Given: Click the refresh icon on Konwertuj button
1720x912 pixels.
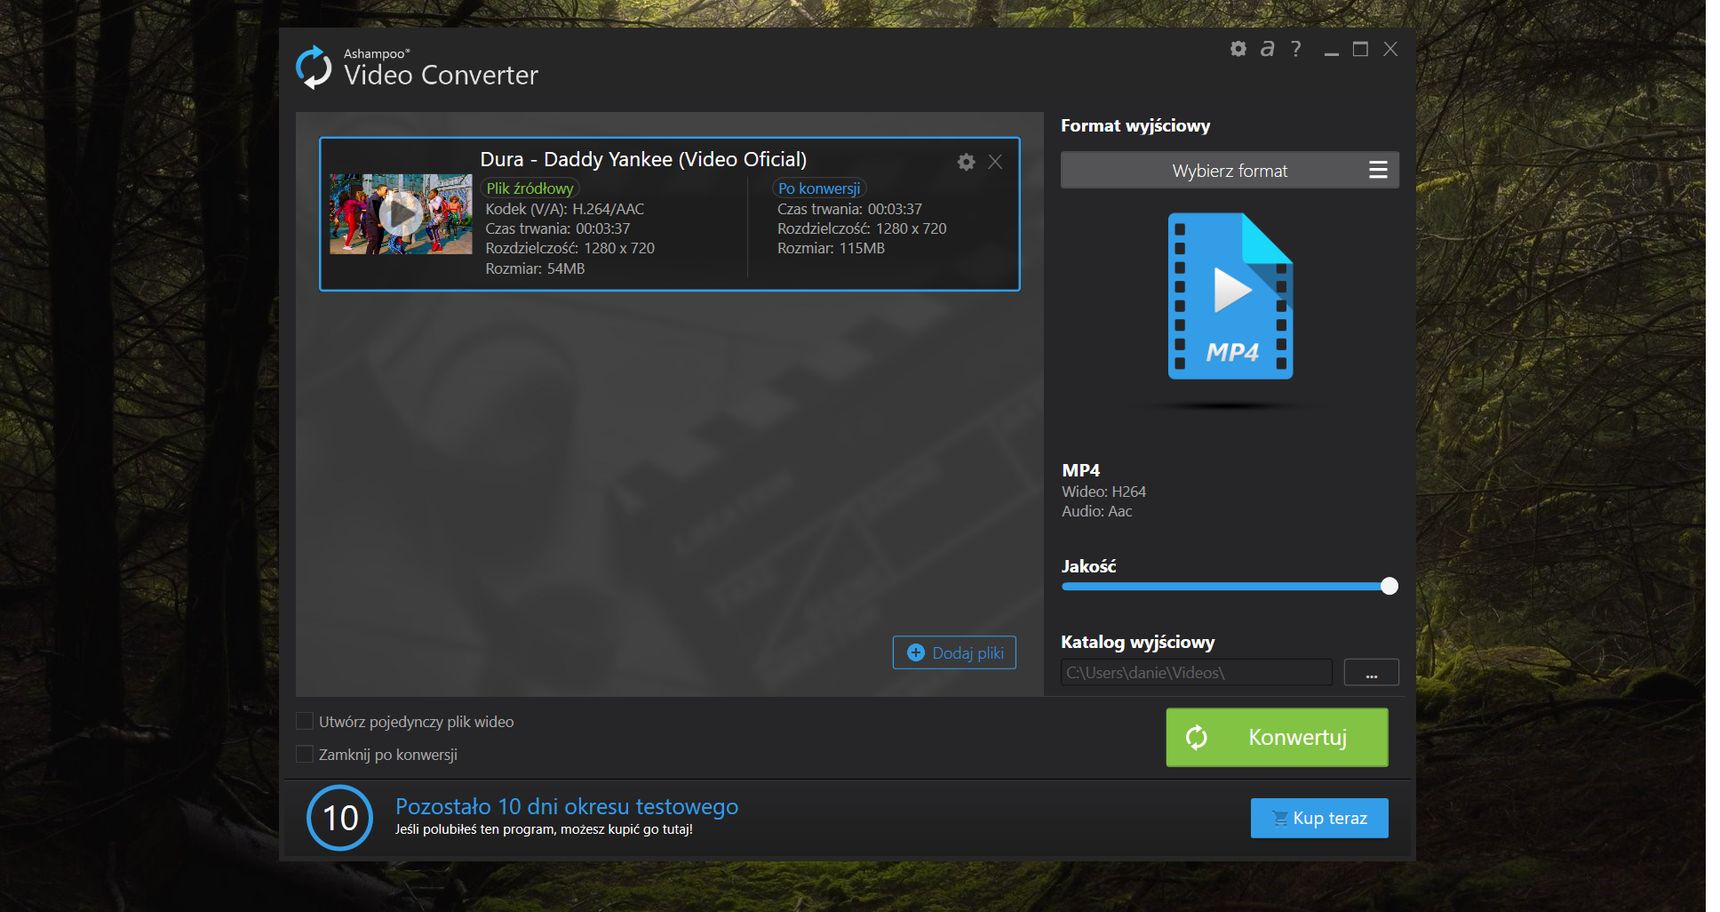Looking at the screenshot, I should [1197, 738].
